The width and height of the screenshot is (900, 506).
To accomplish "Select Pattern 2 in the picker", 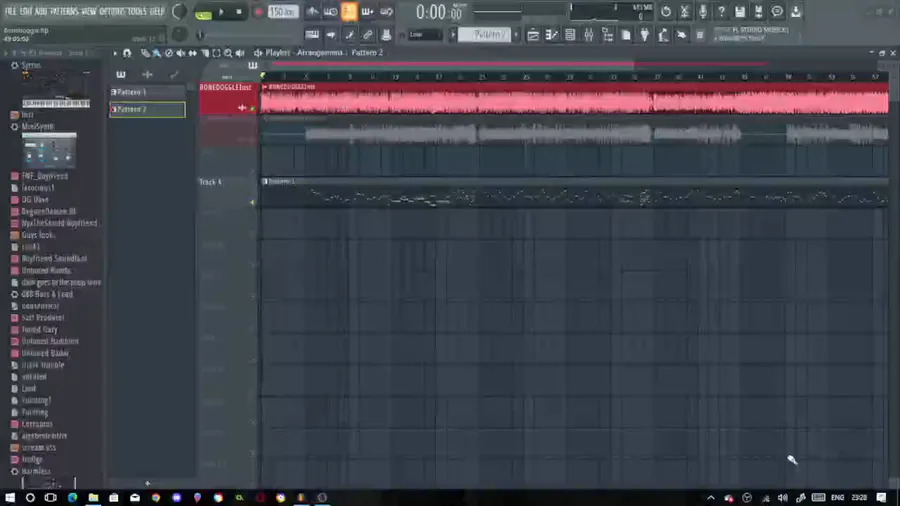I will click(x=147, y=109).
